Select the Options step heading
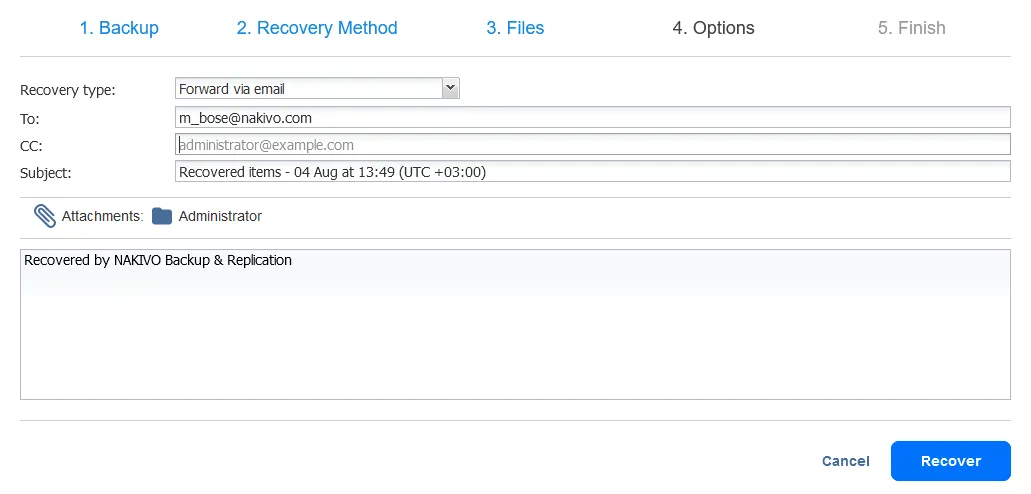Screen dimensions: 1031x494 (x=713, y=28)
